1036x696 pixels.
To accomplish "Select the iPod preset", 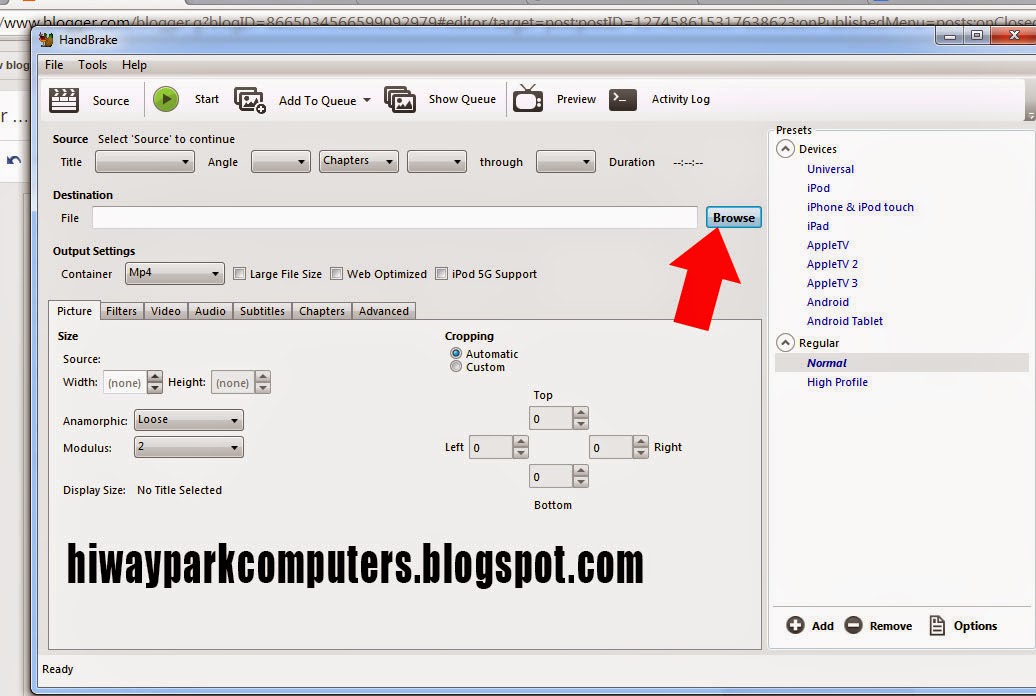I will coord(818,188).
